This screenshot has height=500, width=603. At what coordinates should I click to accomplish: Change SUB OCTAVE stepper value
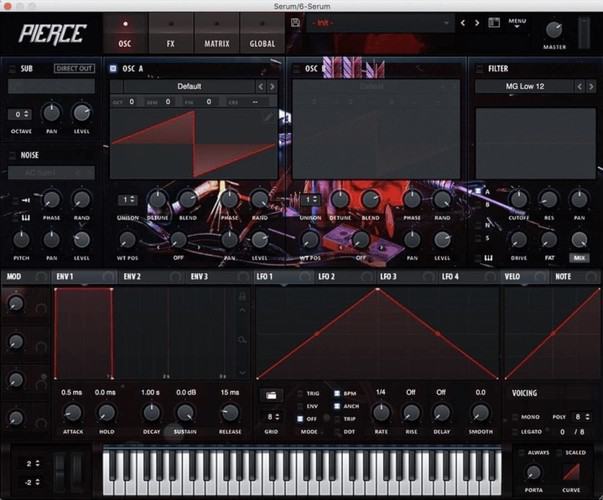(x=20, y=114)
